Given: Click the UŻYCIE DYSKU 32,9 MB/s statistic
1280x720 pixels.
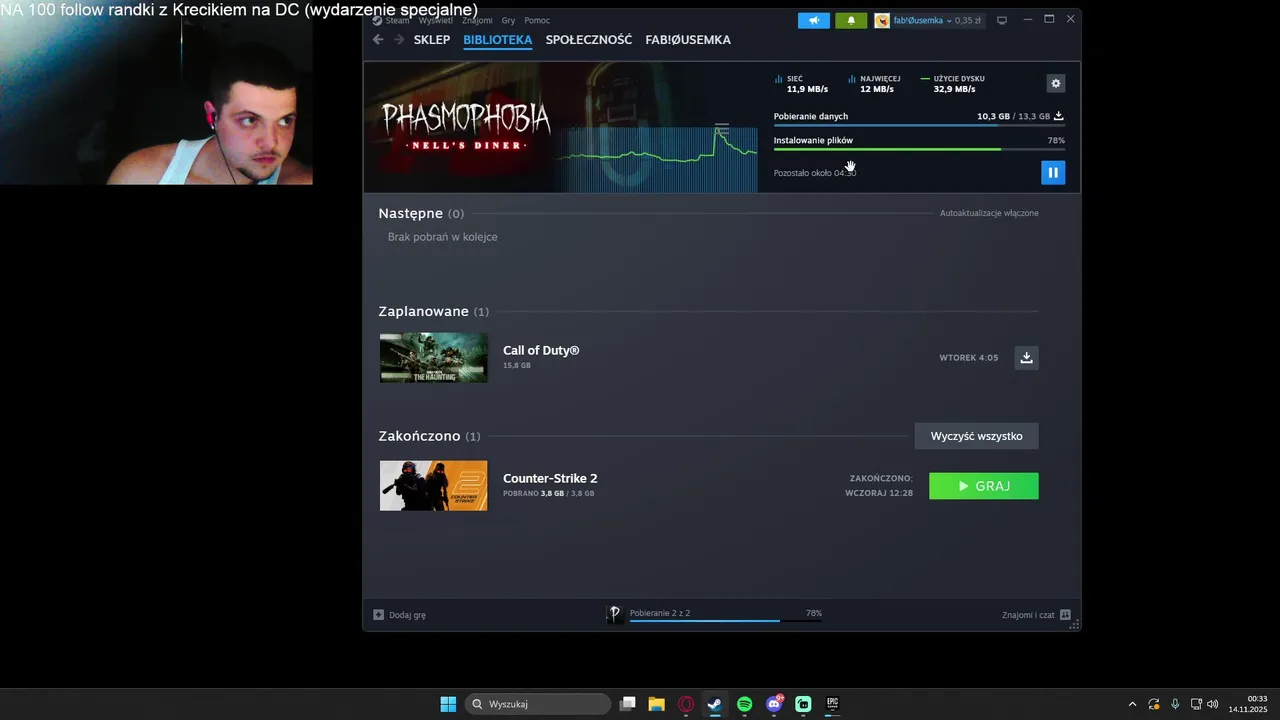Looking at the screenshot, I should click(954, 84).
